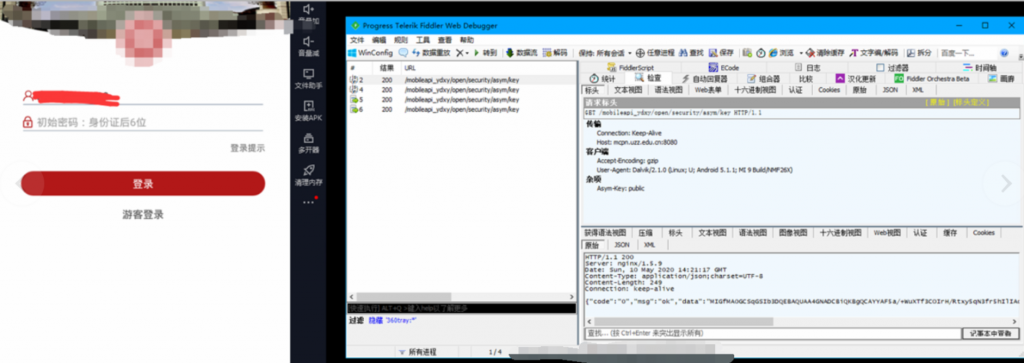The image size is (1024, 363).
Task: Click the WinConfig toolbar icon
Action: tap(370, 53)
